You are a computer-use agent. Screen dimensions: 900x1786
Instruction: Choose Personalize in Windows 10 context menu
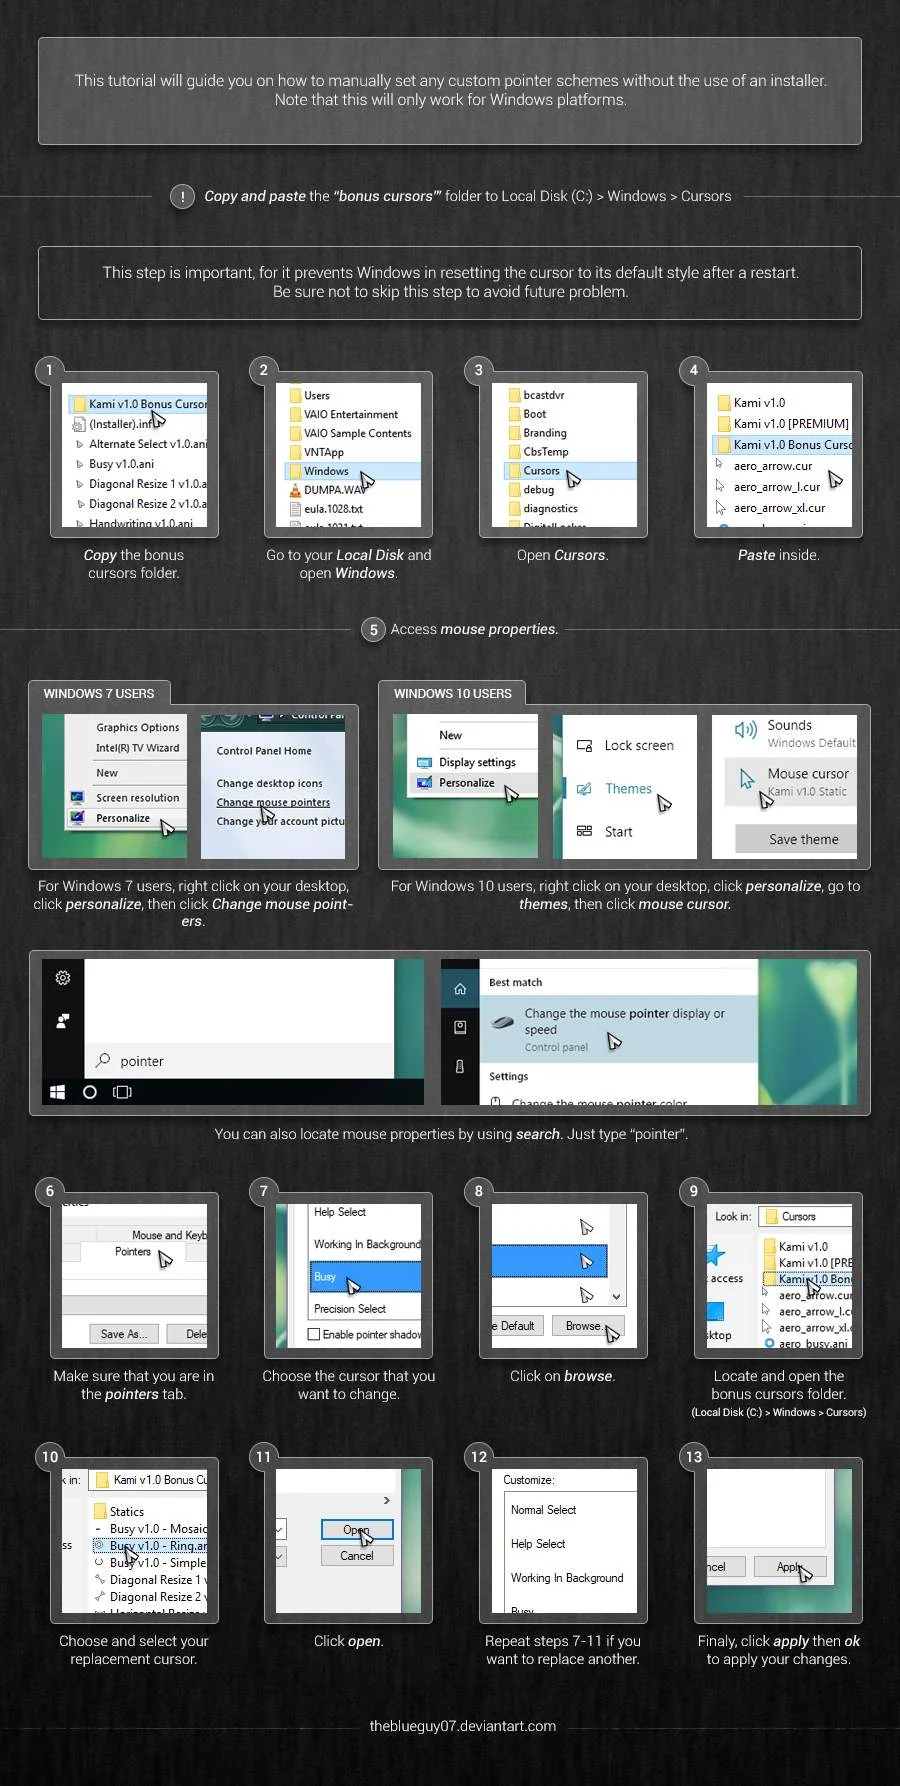click(467, 783)
